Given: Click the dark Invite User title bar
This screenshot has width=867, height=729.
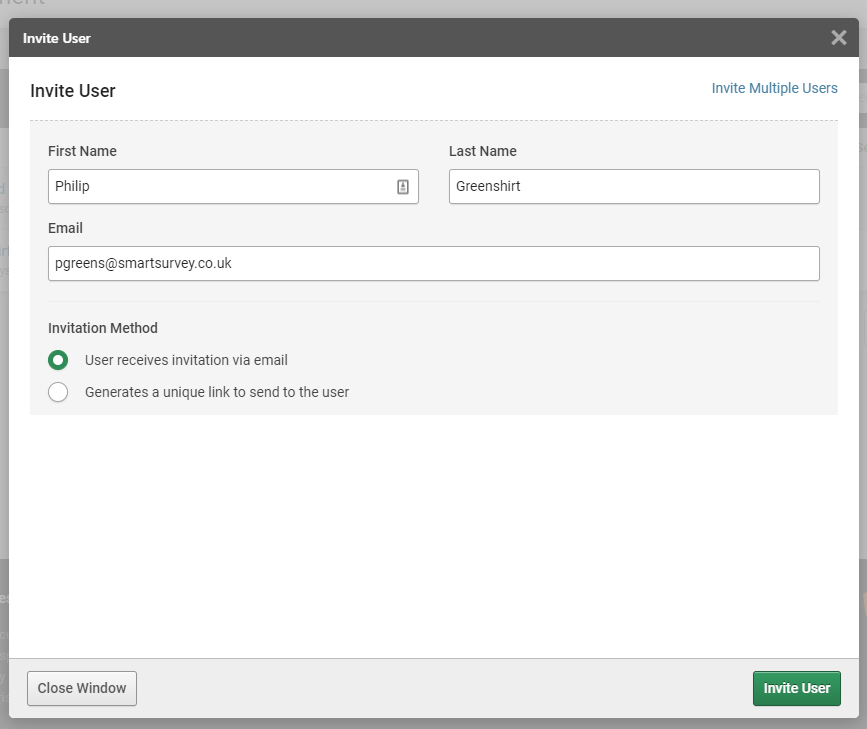Looking at the screenshot, I should pos(400,38).
